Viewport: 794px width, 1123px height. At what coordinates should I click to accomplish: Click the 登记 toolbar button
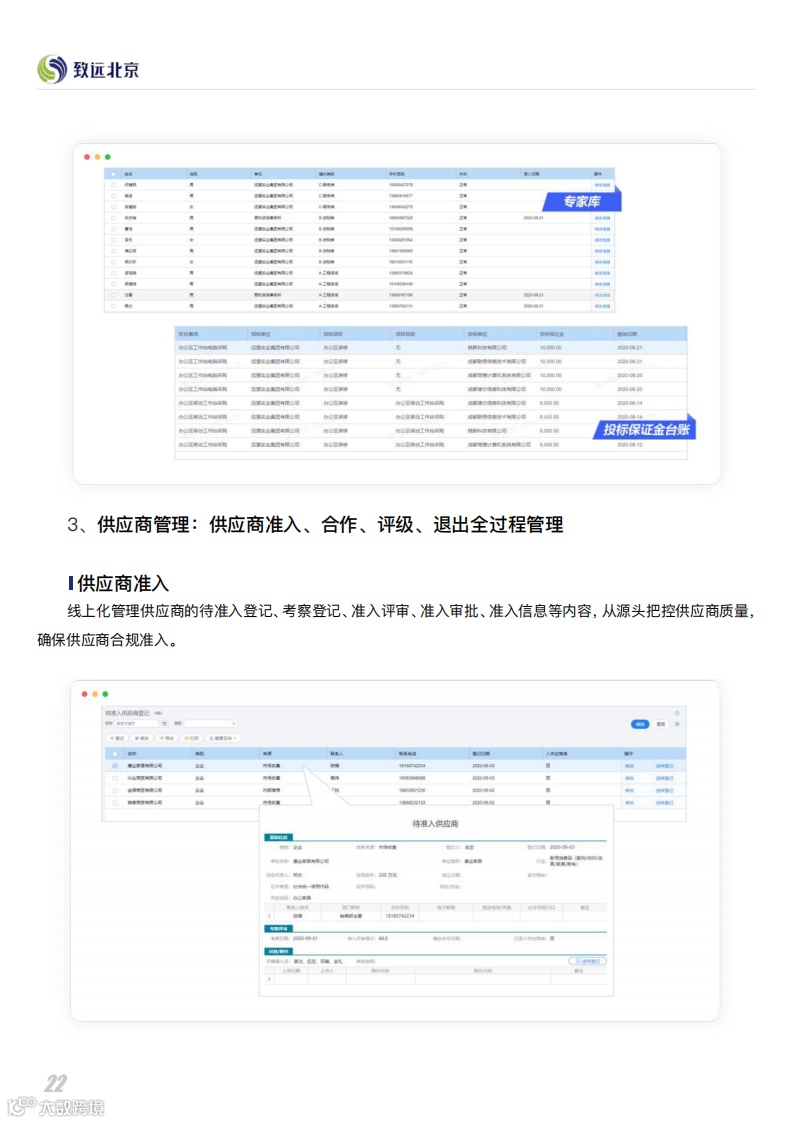click(x=117, y=738)
